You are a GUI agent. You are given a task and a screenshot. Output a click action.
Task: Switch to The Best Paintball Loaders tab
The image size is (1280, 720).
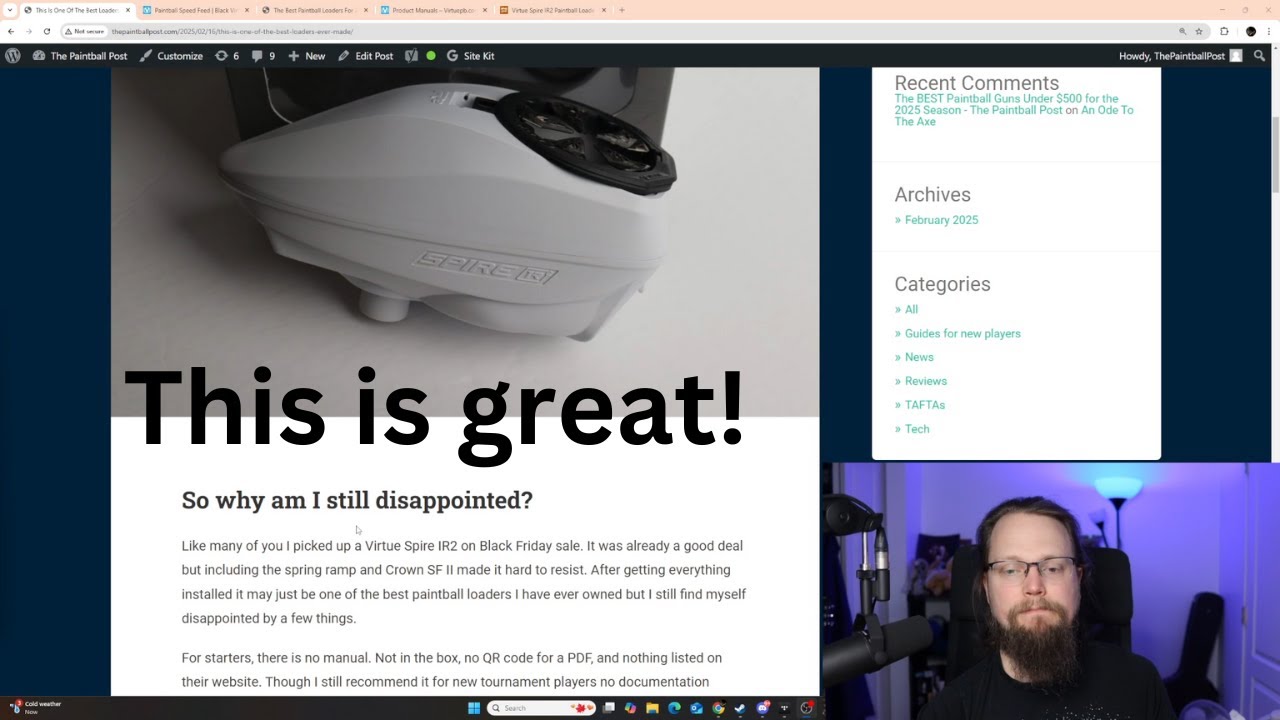point(314,10)
